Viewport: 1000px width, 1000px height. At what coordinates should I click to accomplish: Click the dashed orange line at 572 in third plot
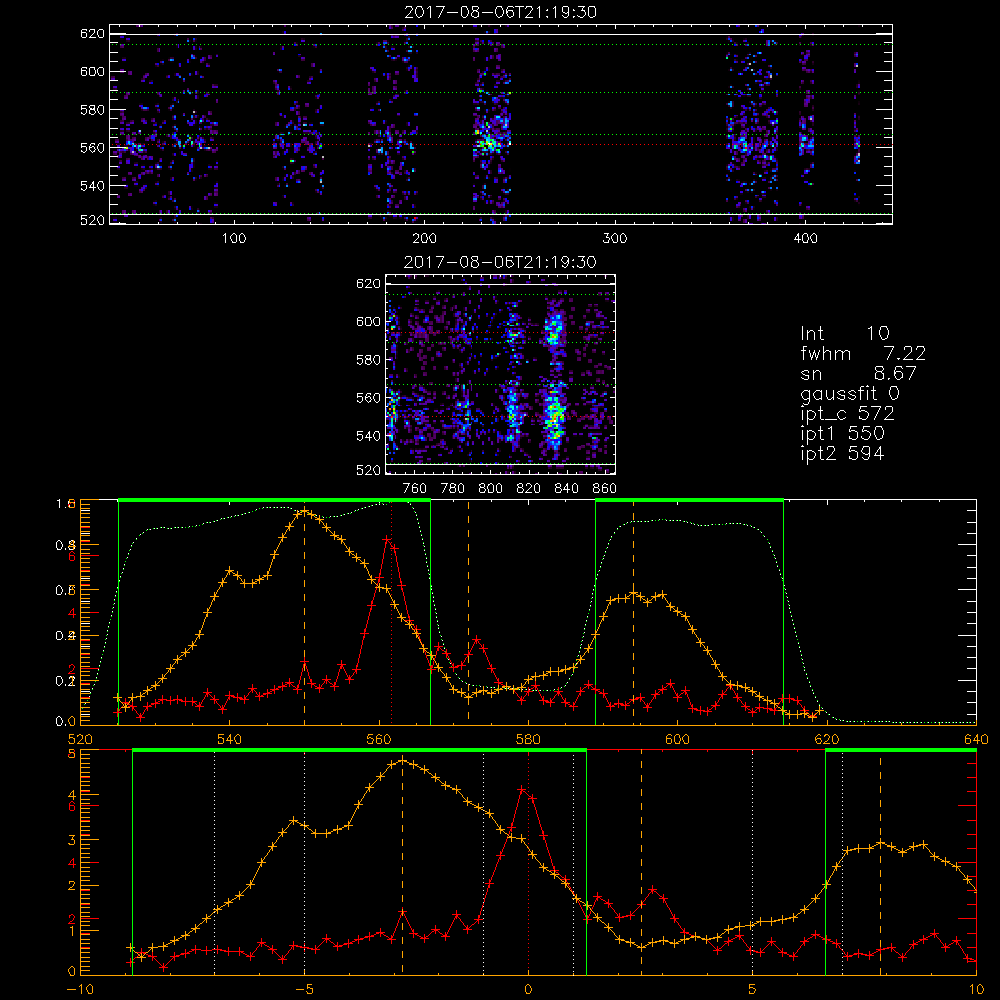(x=469, y=612)
